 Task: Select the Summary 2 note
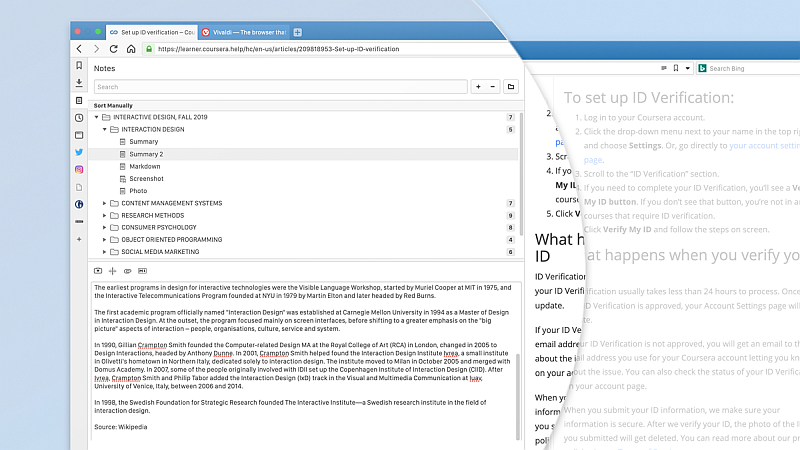(x=146, y=154)
